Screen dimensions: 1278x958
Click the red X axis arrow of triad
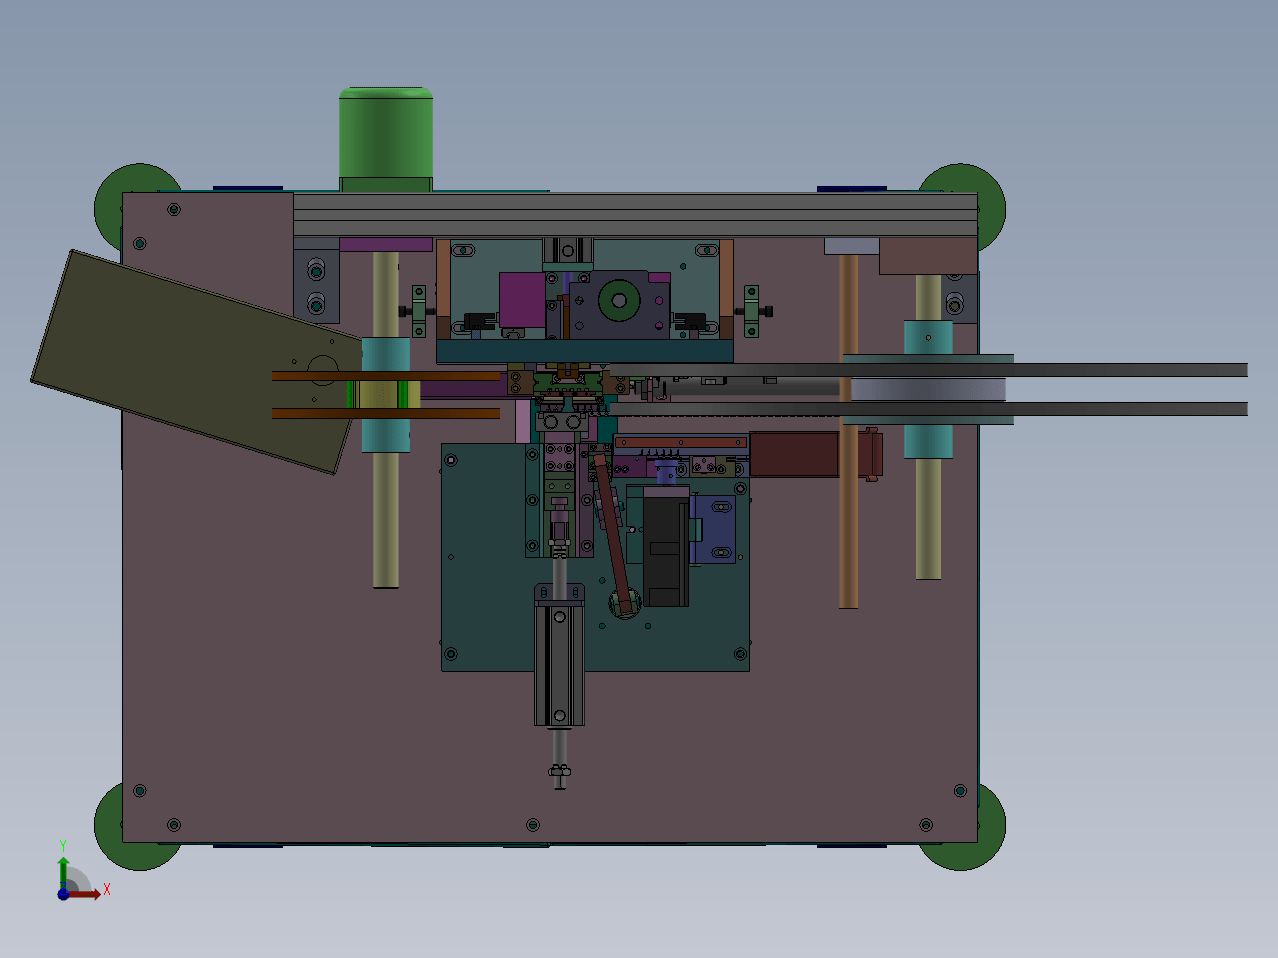pyautogui.click(x=84, y=894)
